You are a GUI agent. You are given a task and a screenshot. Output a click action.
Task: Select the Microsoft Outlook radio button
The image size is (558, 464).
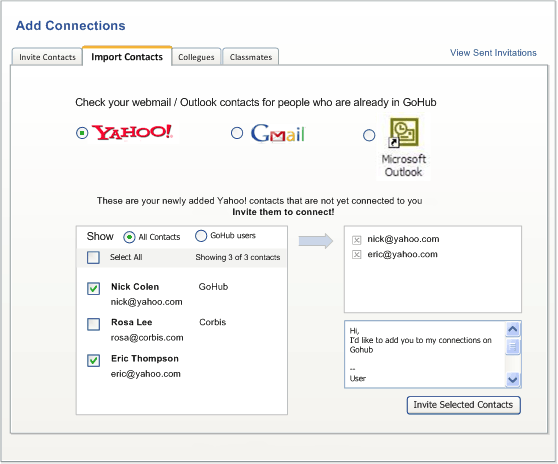pyautogui.click(x=369, y=135)
